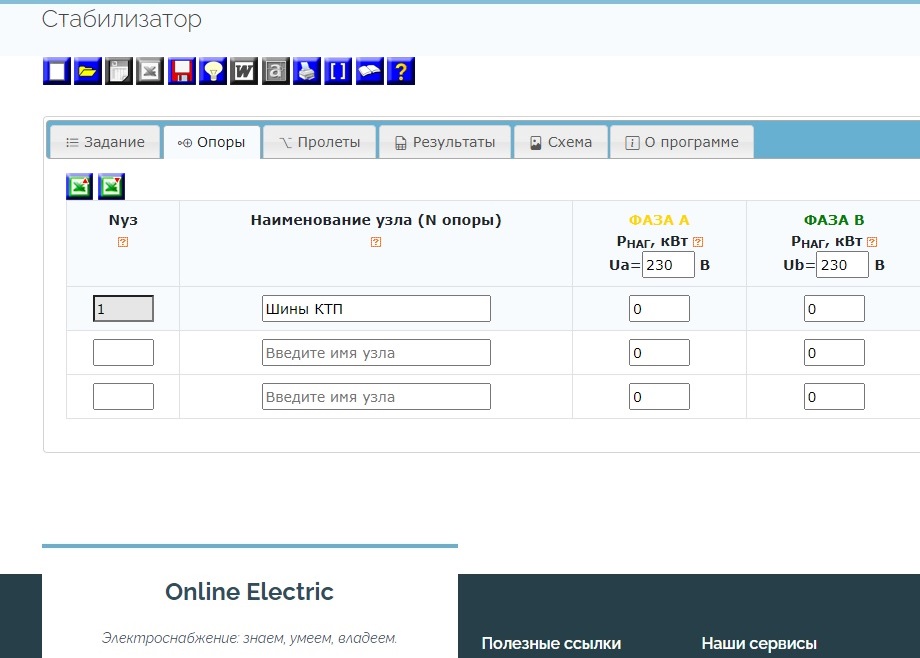Click the 'Online Electric' footer heading
This screenshot has height=658, width=920.
pyautogui.click(x=249, y=592)
